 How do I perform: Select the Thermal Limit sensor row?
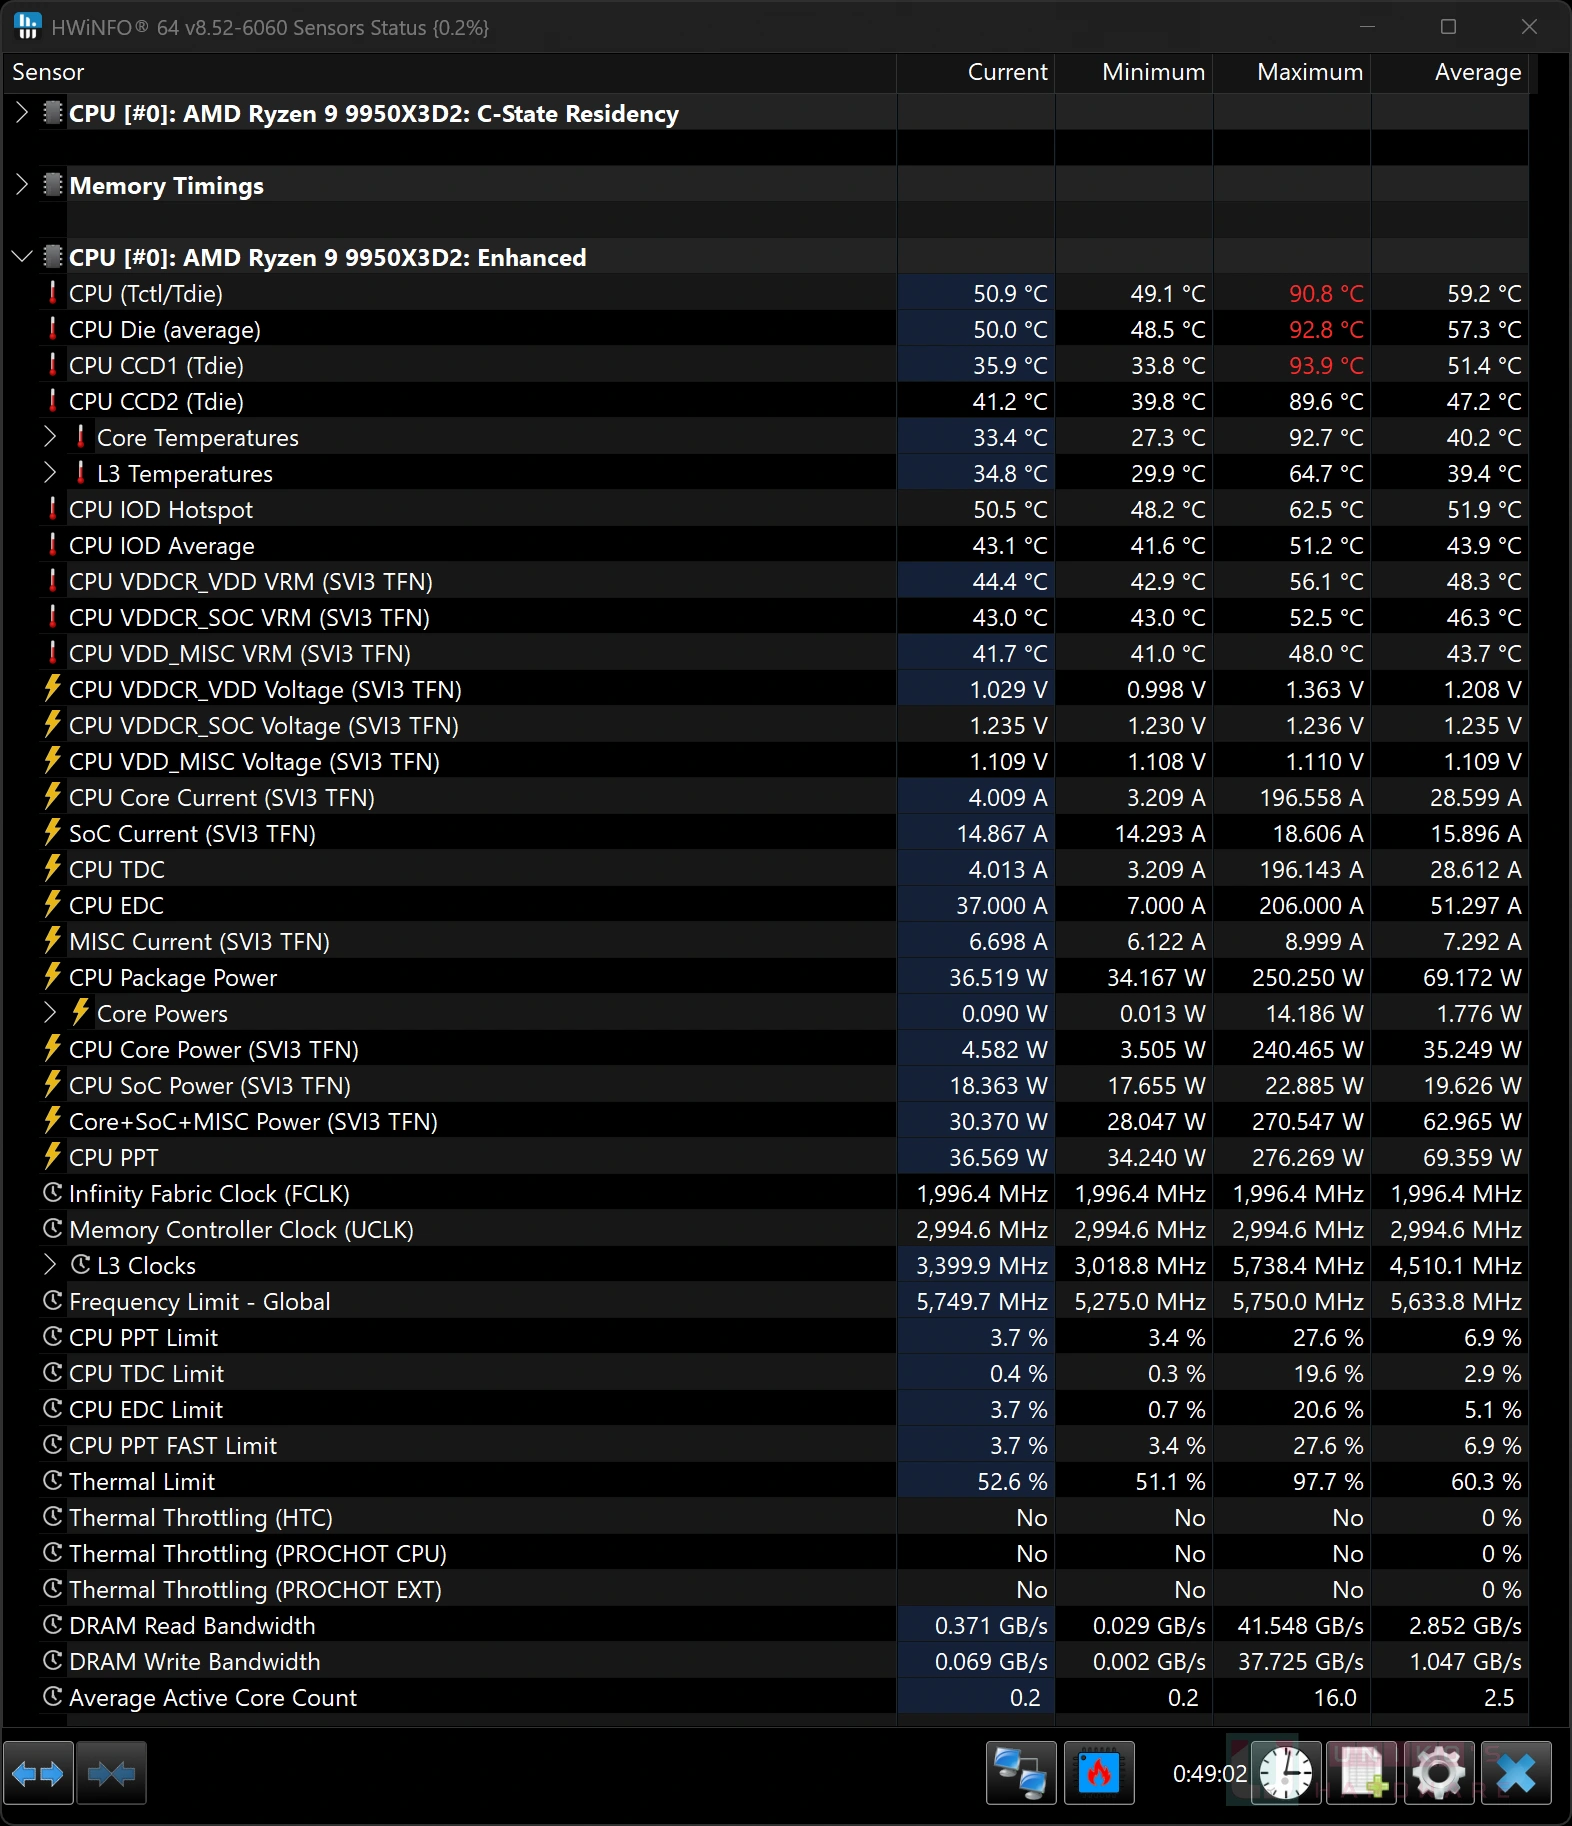click(765, 1481)
